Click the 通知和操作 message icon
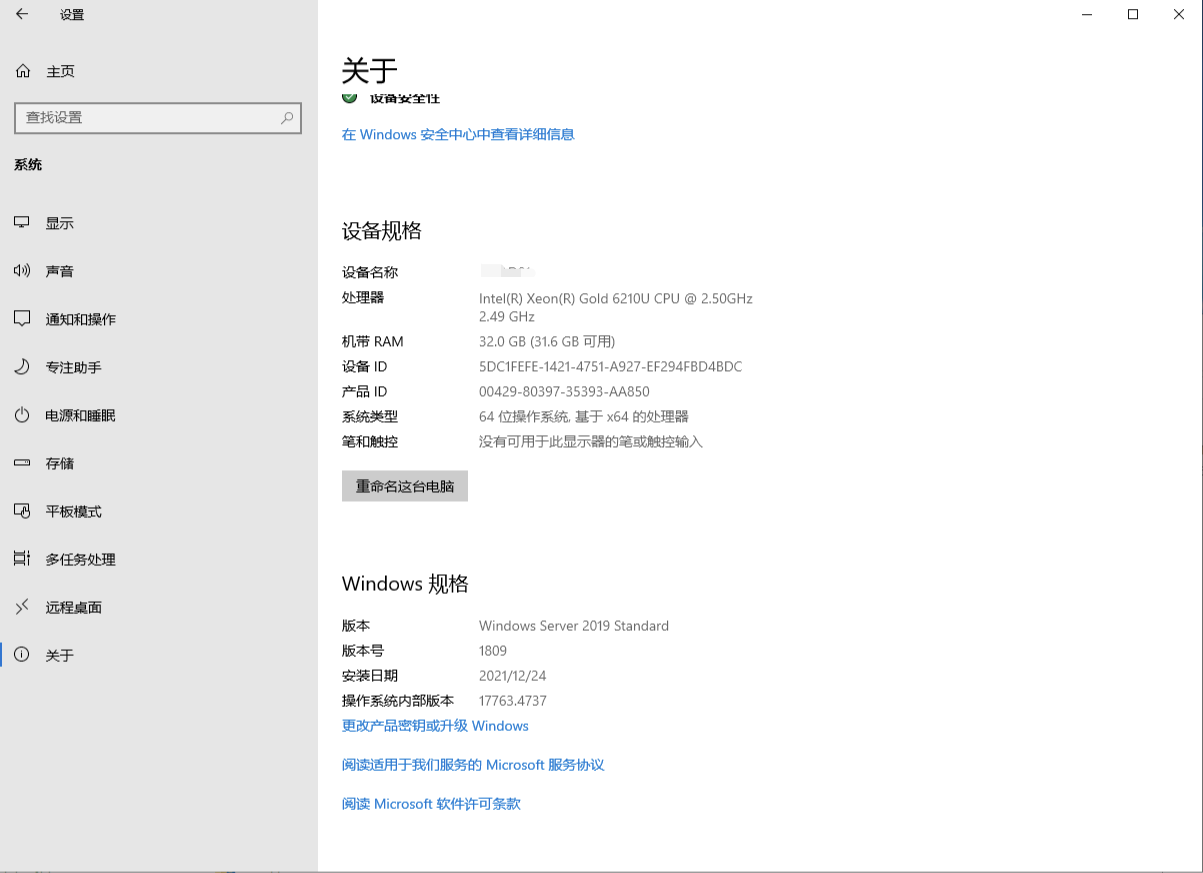This screenshot has height=873, width=1203. pyautogui.click(x=22, y=319)
